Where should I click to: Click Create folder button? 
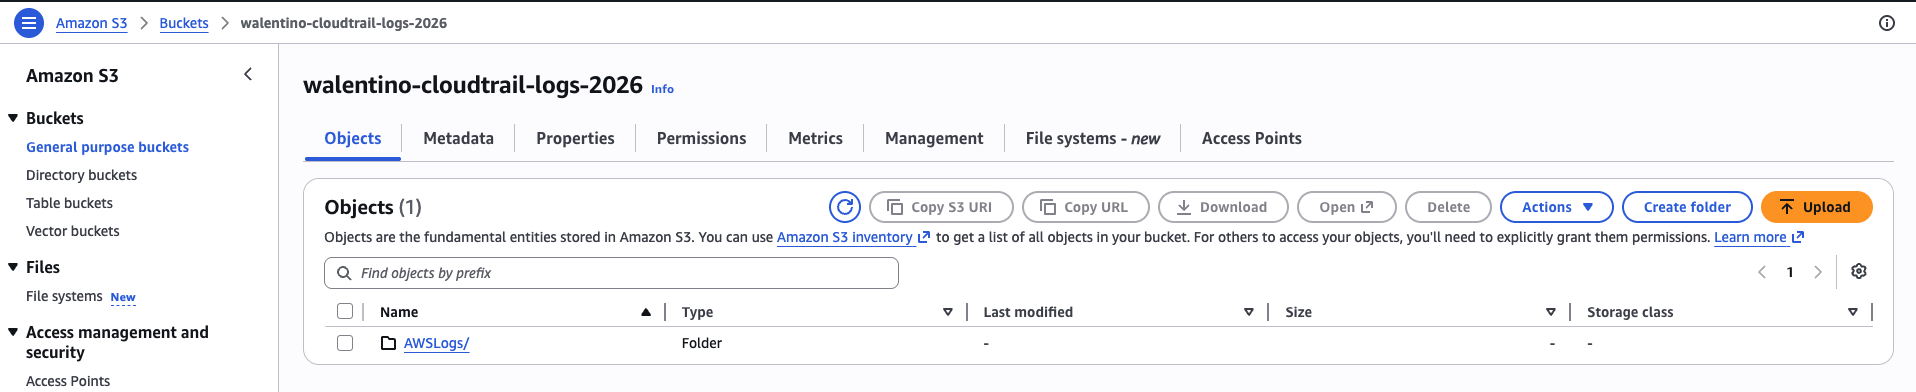pos(1687,207)
